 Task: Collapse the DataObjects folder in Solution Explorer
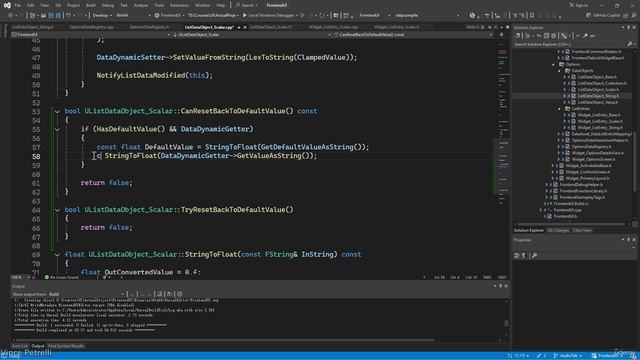coord(560,71)
